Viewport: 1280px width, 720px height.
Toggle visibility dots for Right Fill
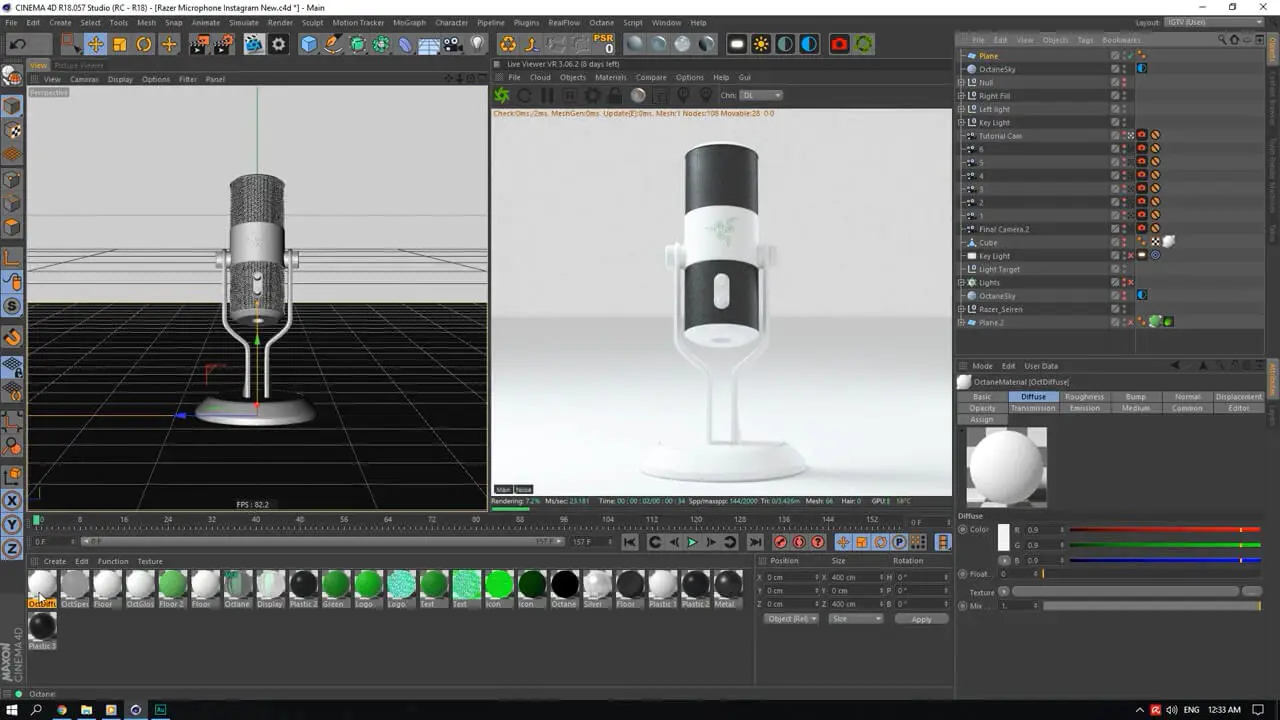tap(1124, 96)
